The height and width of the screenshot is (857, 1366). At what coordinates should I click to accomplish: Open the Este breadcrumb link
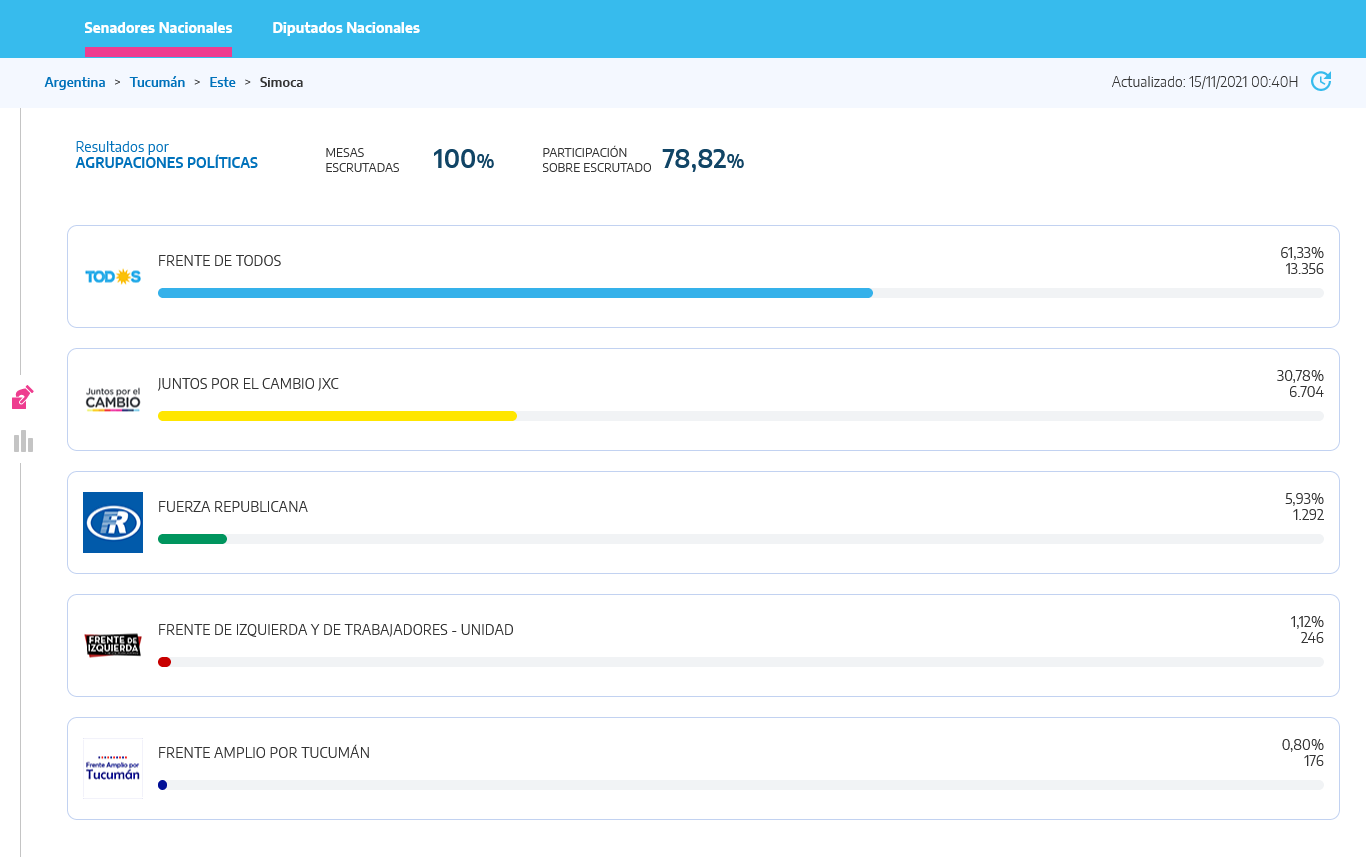click(x=222, y=83)
